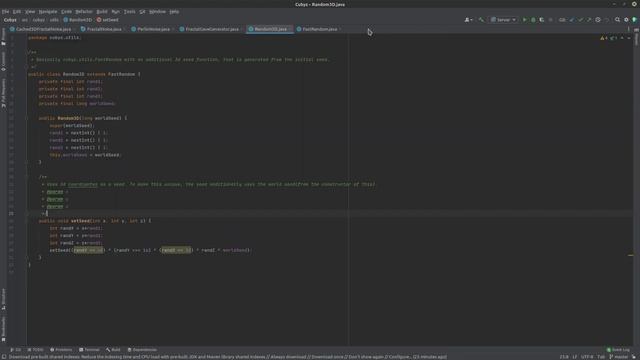Switch to PerlinNoise.java tab

[x=151, y=29]
